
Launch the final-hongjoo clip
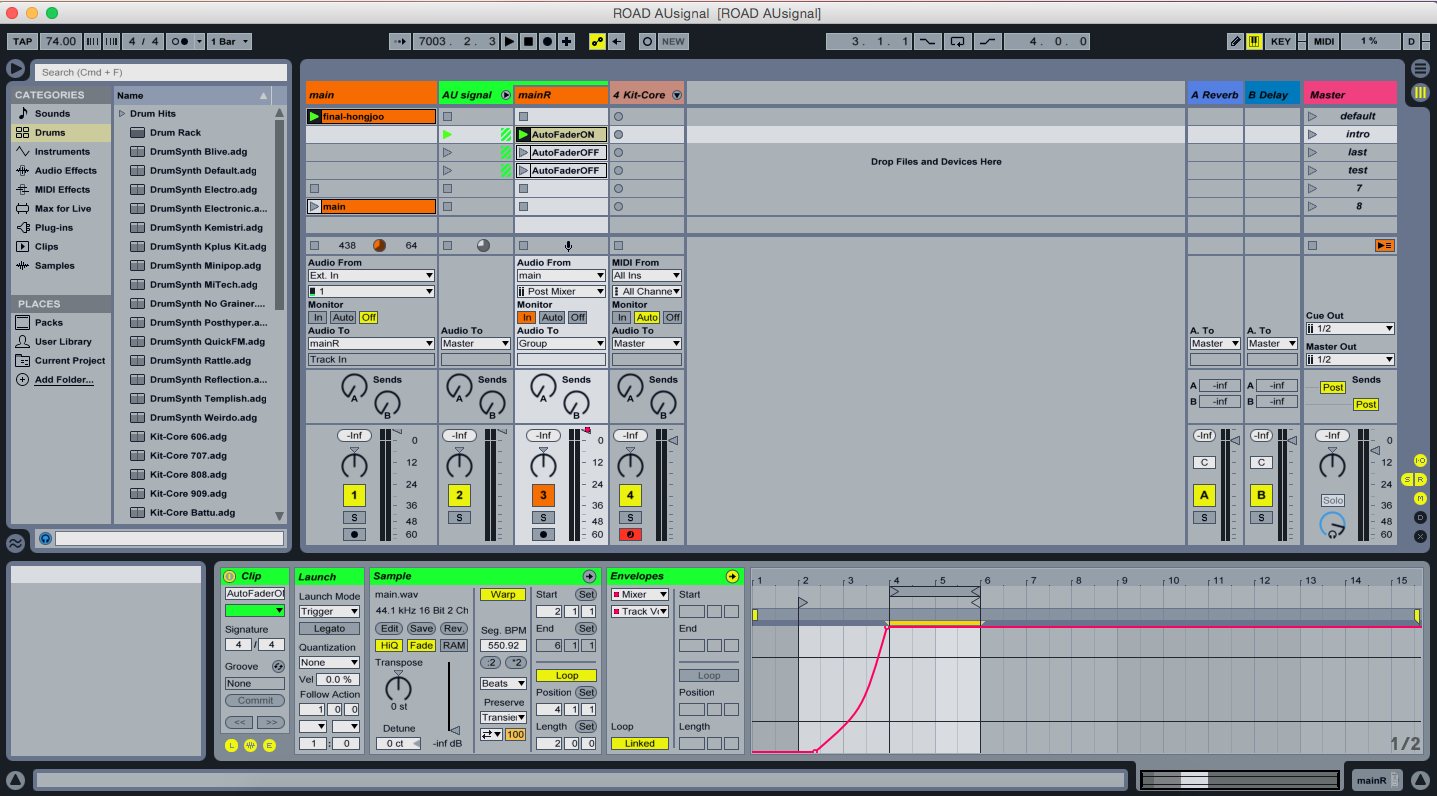[315, 116]
